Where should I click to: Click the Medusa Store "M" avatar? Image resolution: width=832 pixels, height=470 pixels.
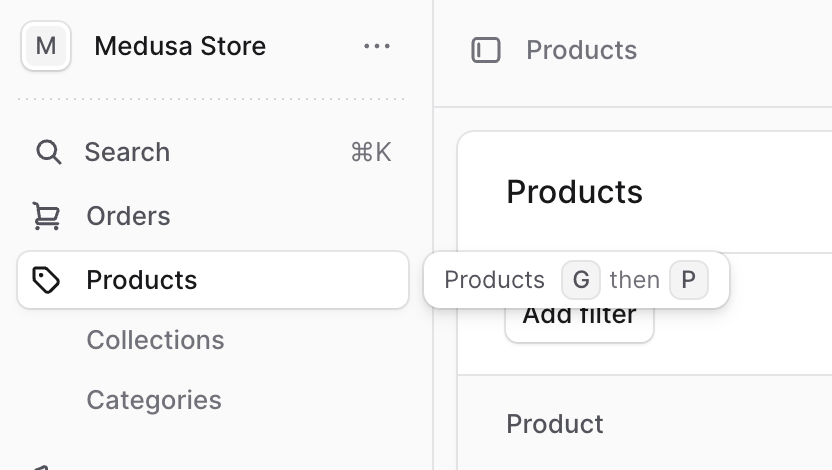tap(46, 46)
